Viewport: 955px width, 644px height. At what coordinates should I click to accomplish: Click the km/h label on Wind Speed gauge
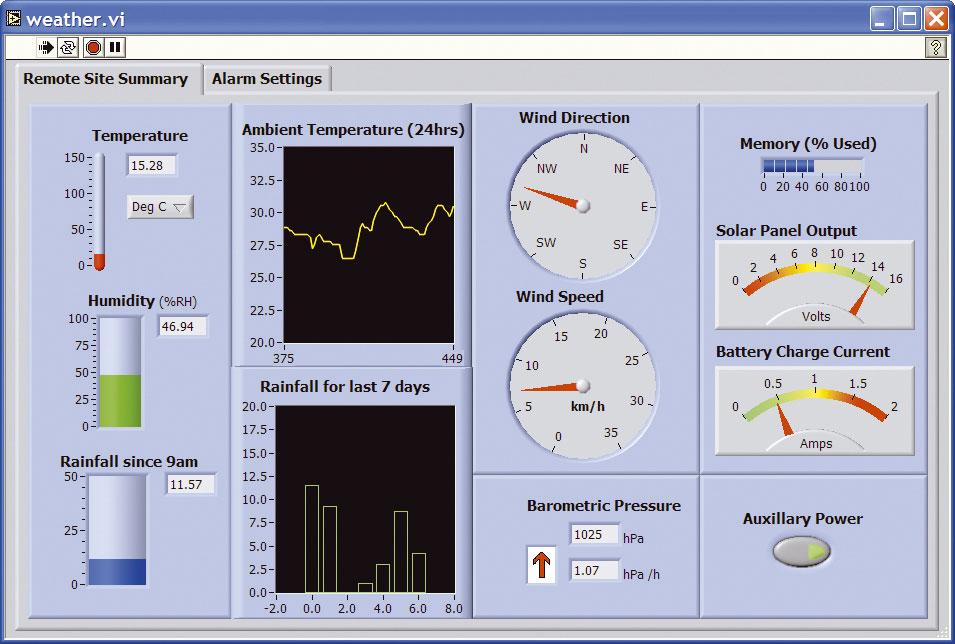click(x=588, y=406)
